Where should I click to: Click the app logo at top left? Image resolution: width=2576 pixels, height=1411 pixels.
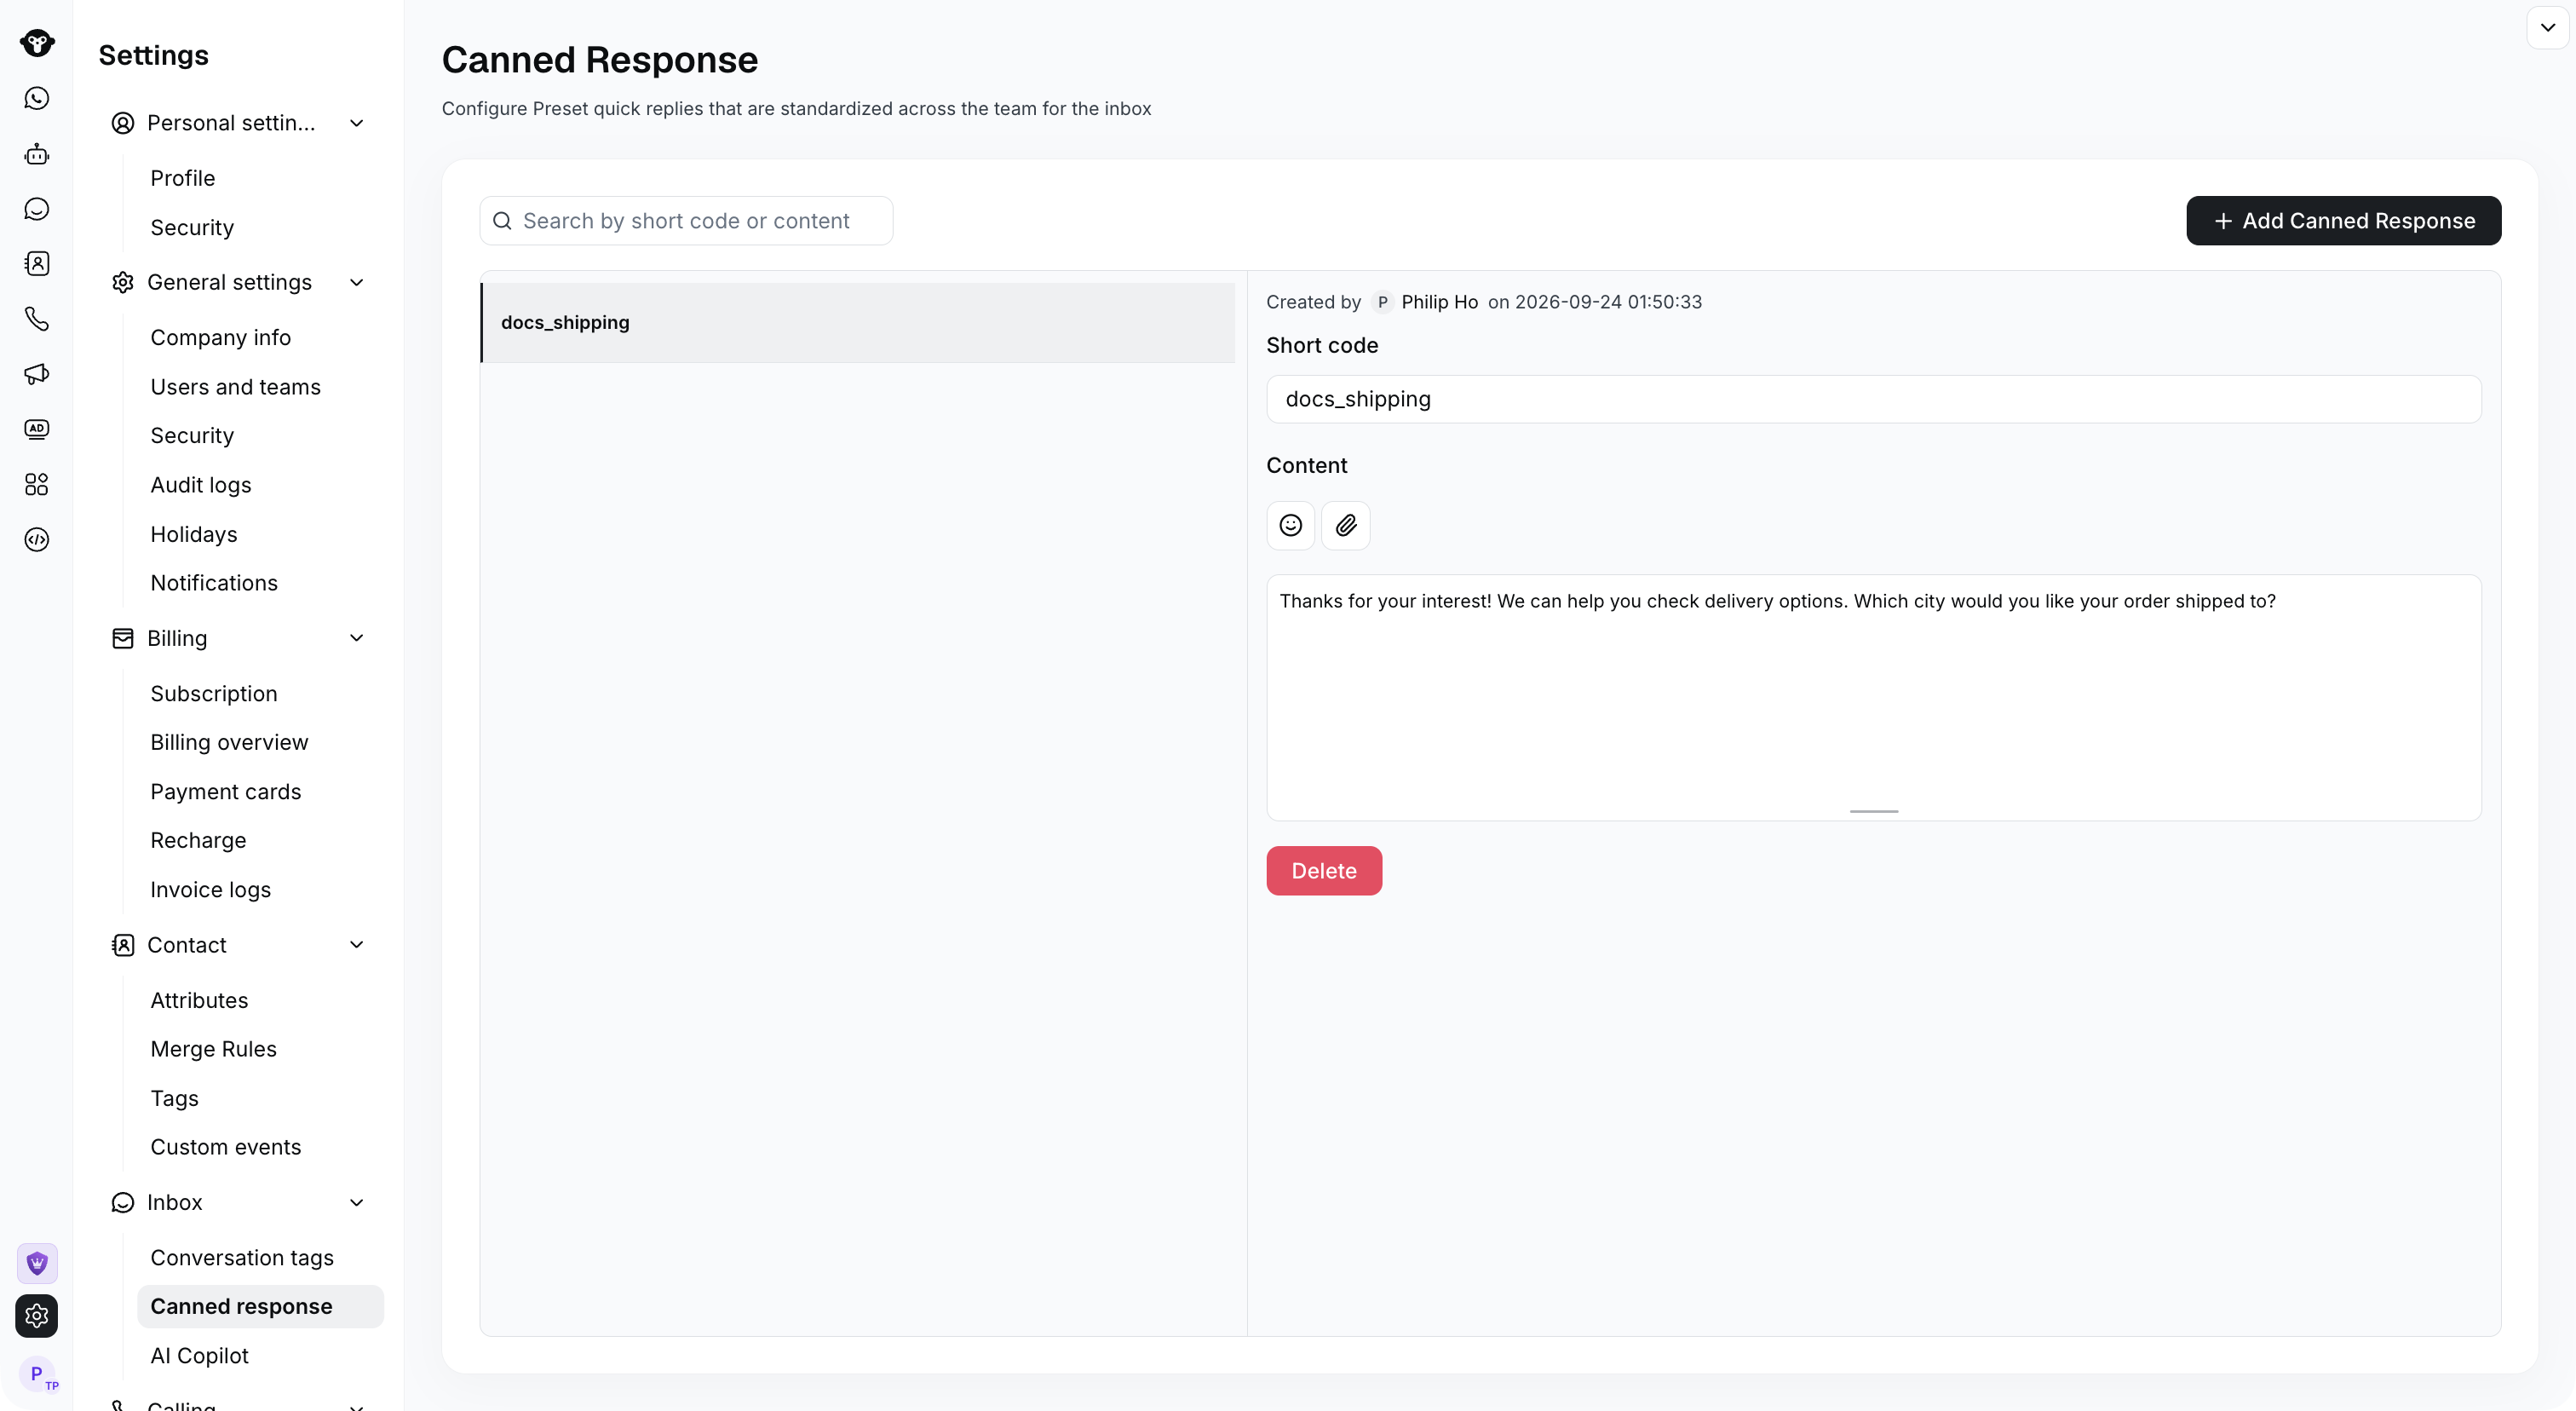[37, 43]
